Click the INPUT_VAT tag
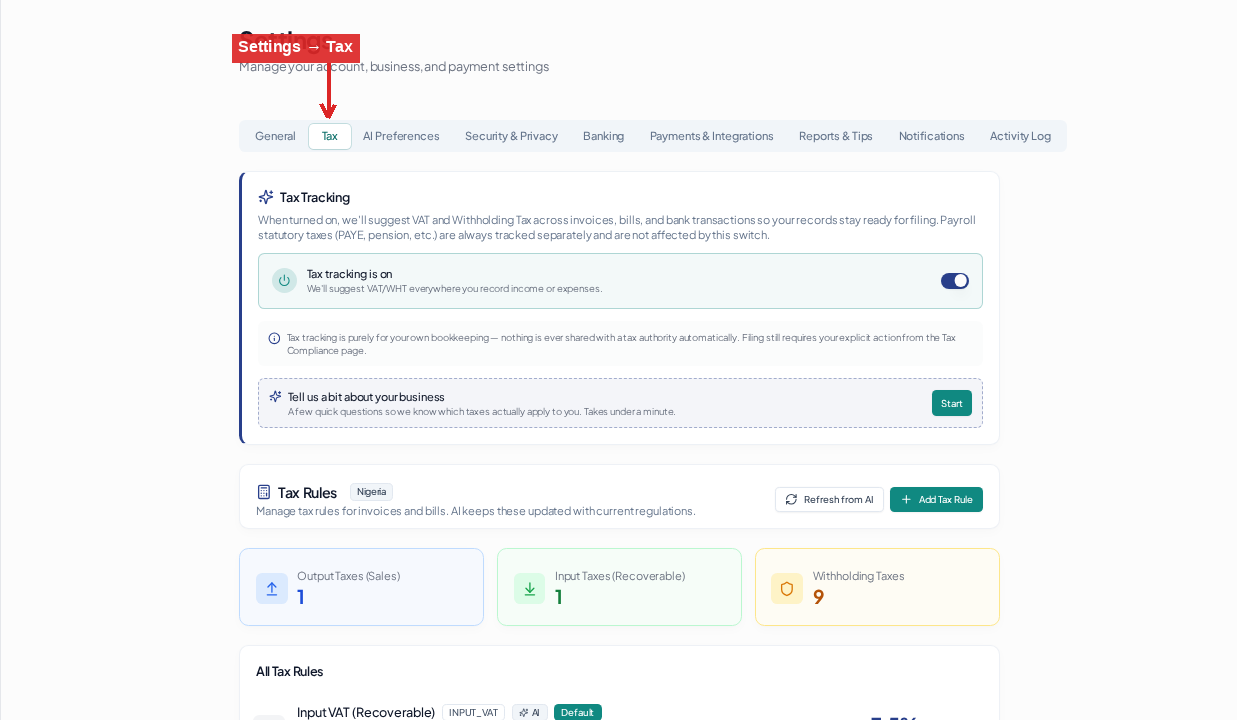This screenshot has height=720, width=1237. pos(473,712)
